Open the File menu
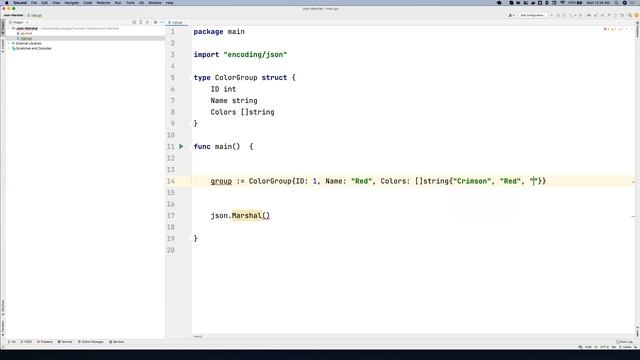640x360 pixels. pos(34,3)
